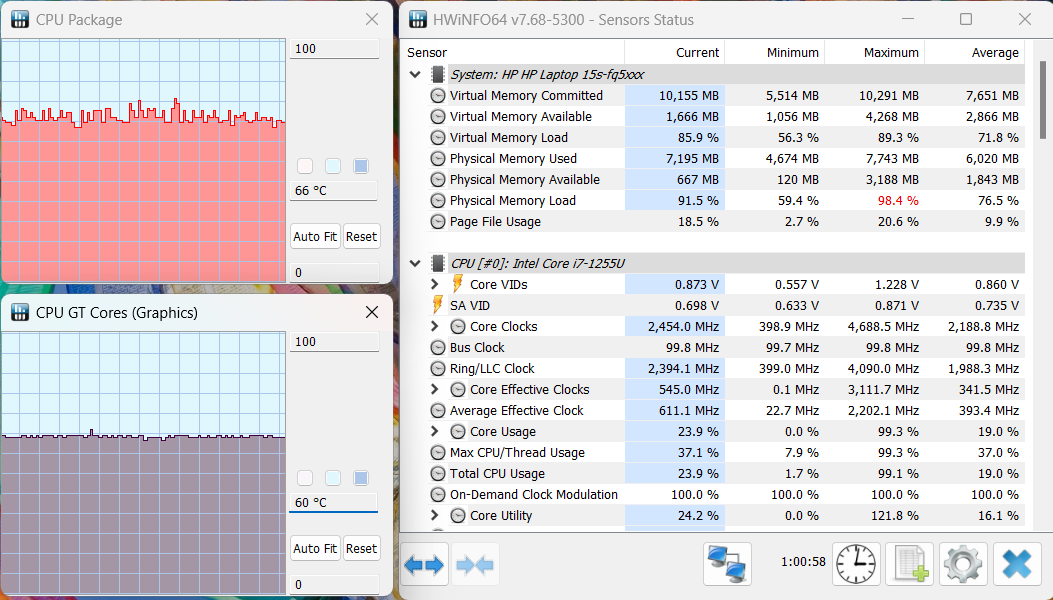Click the CPU GT Cores window app icon
The image size is (1053, 600).
point(20,312)
